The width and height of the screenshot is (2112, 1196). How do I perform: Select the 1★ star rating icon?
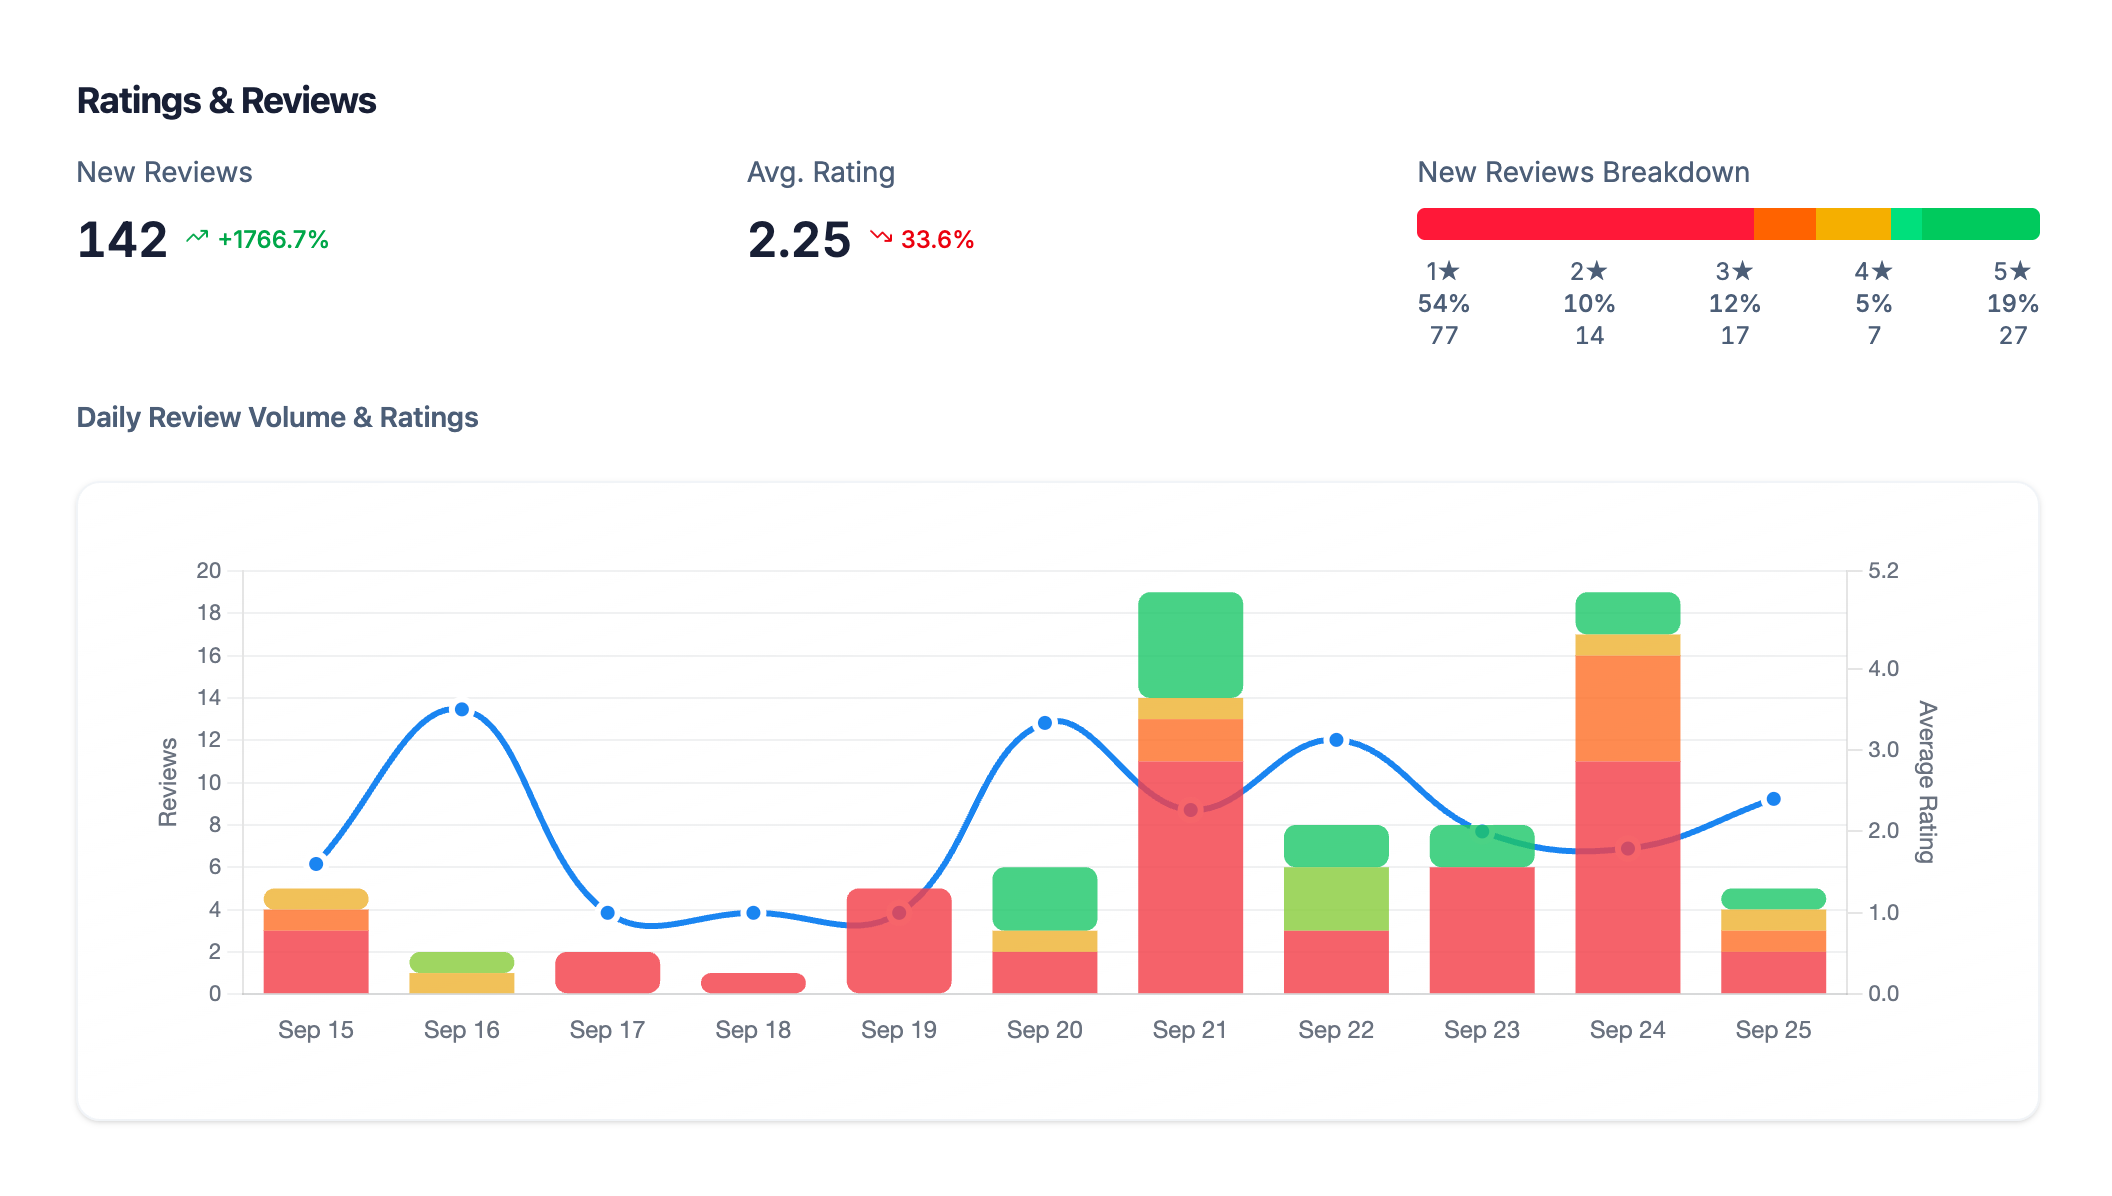tap(1449, 270)
